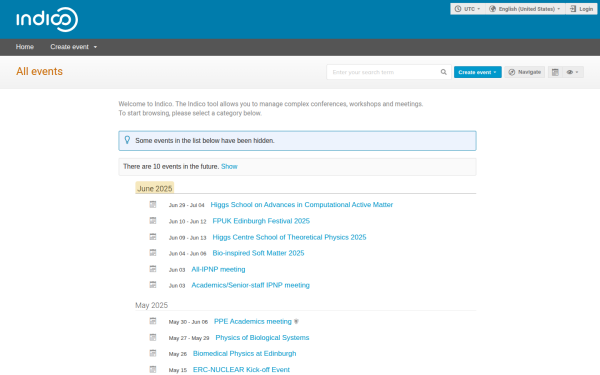Open the eye view options dropdown
Image resolution: width=600 pixels, height=375 pixels.
573,72
